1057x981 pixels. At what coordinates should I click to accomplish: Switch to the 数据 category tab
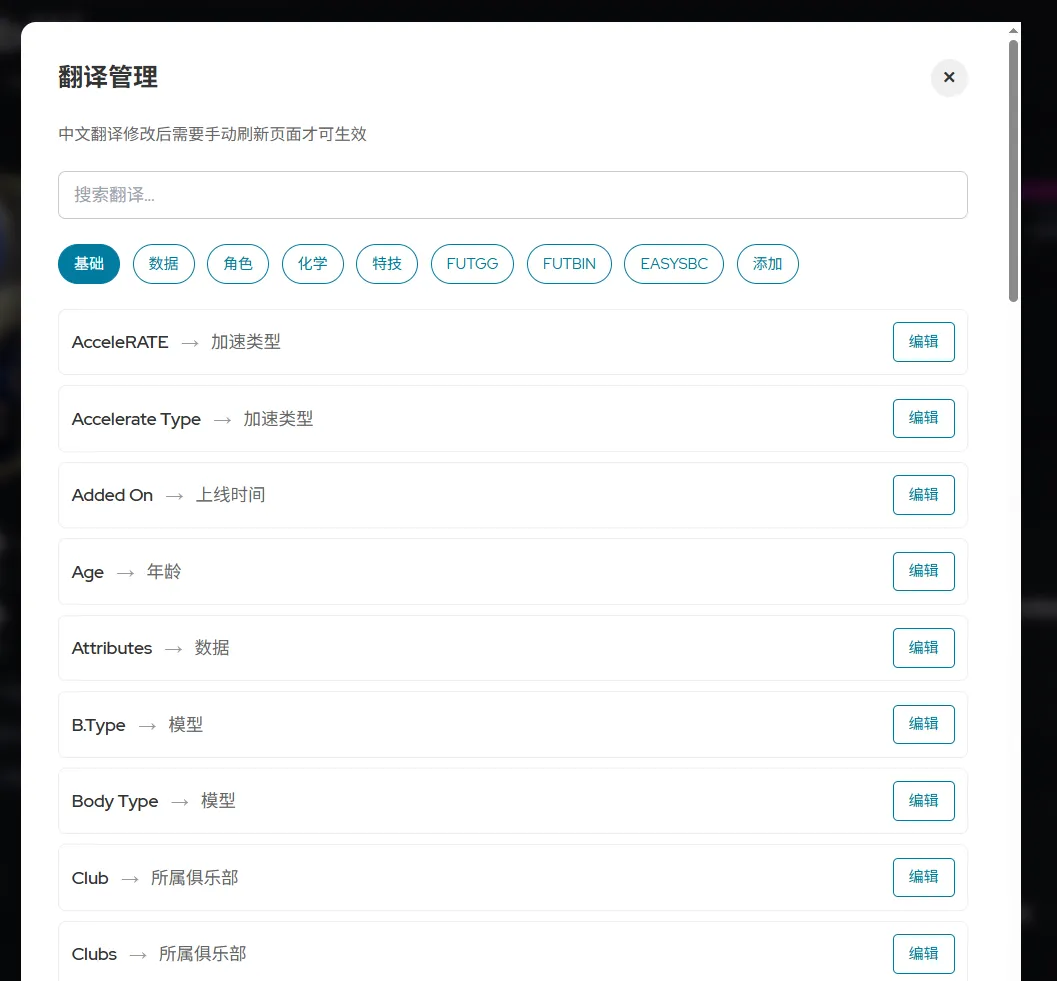[164, 264]
